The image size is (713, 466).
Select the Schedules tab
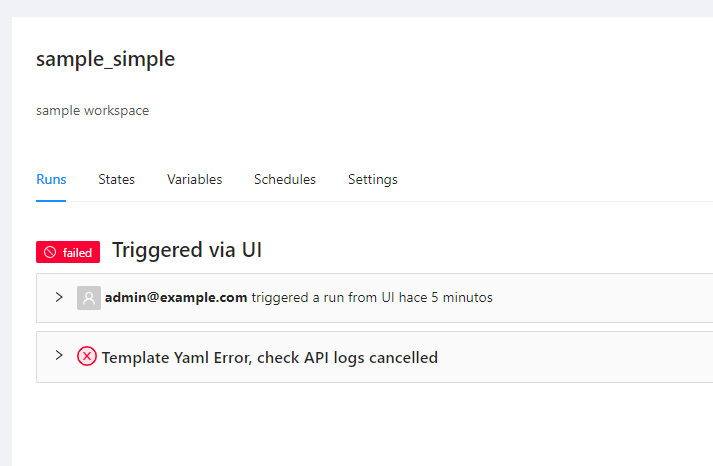click(284, 180)
